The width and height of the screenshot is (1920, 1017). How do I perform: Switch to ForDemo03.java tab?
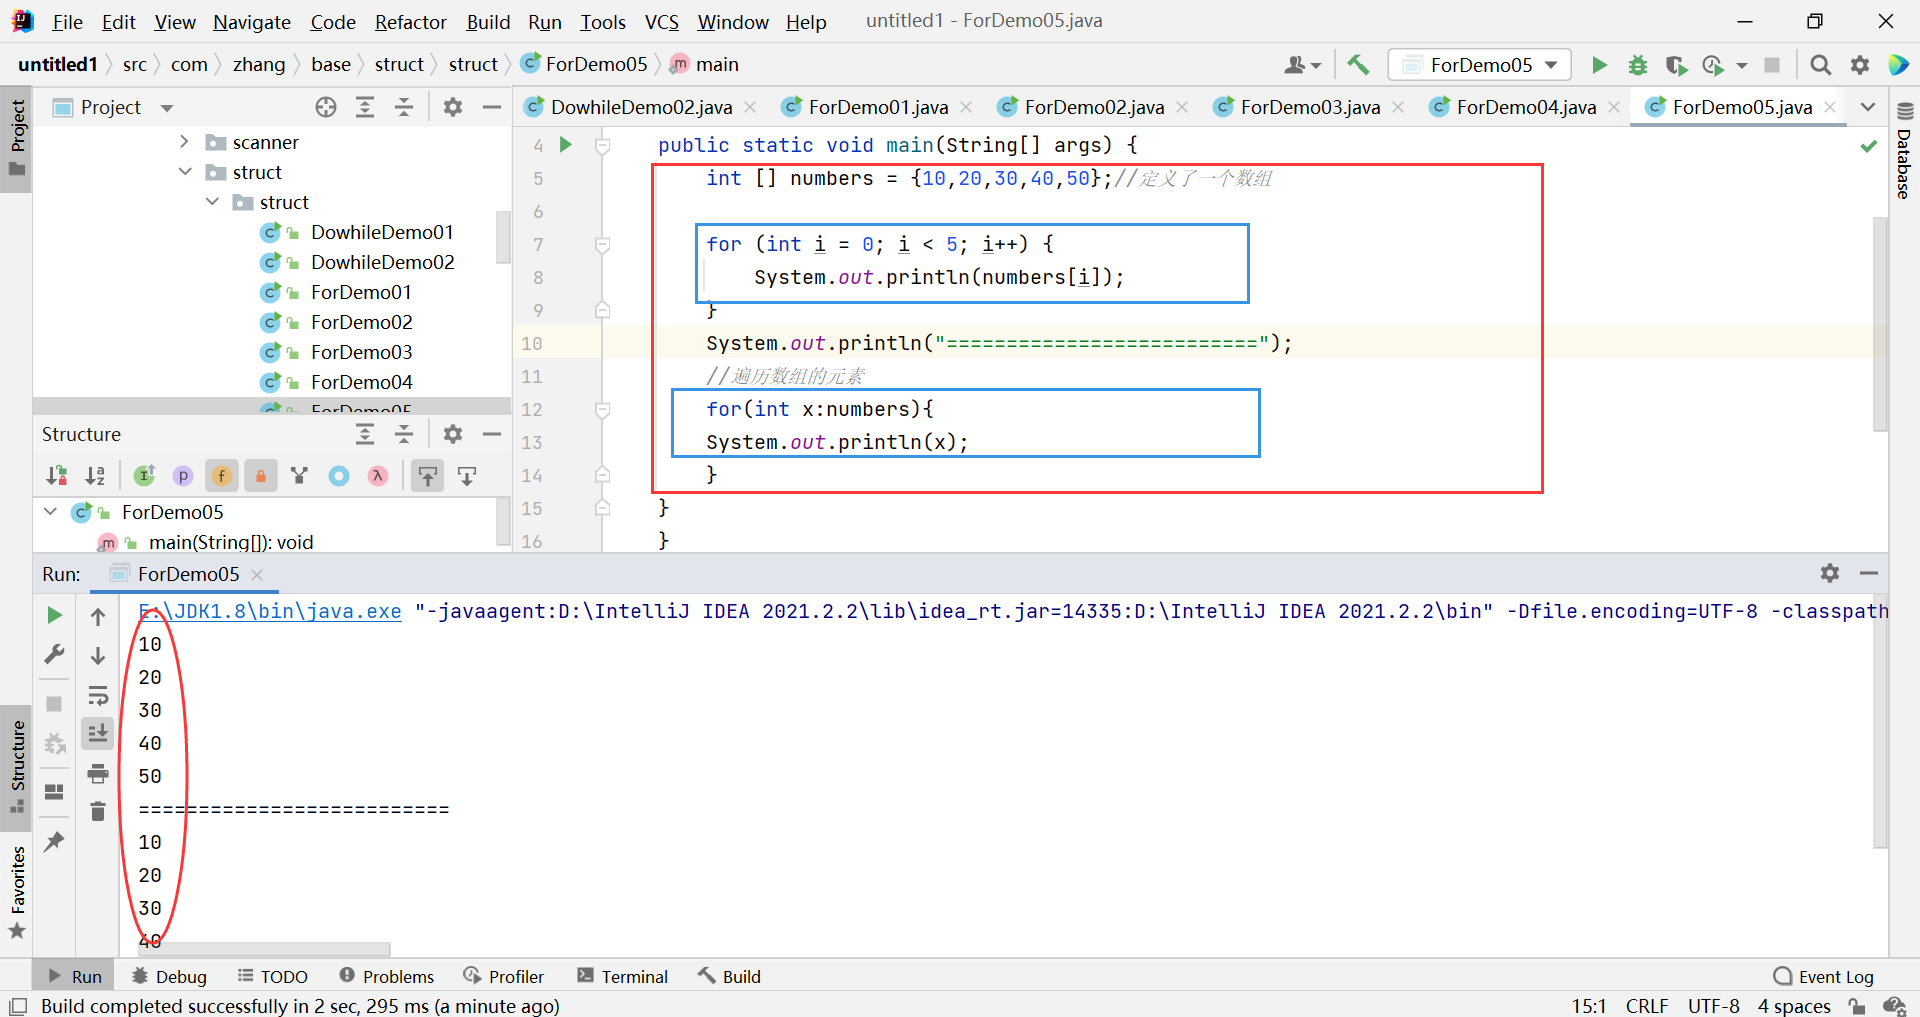point(1310,107)
